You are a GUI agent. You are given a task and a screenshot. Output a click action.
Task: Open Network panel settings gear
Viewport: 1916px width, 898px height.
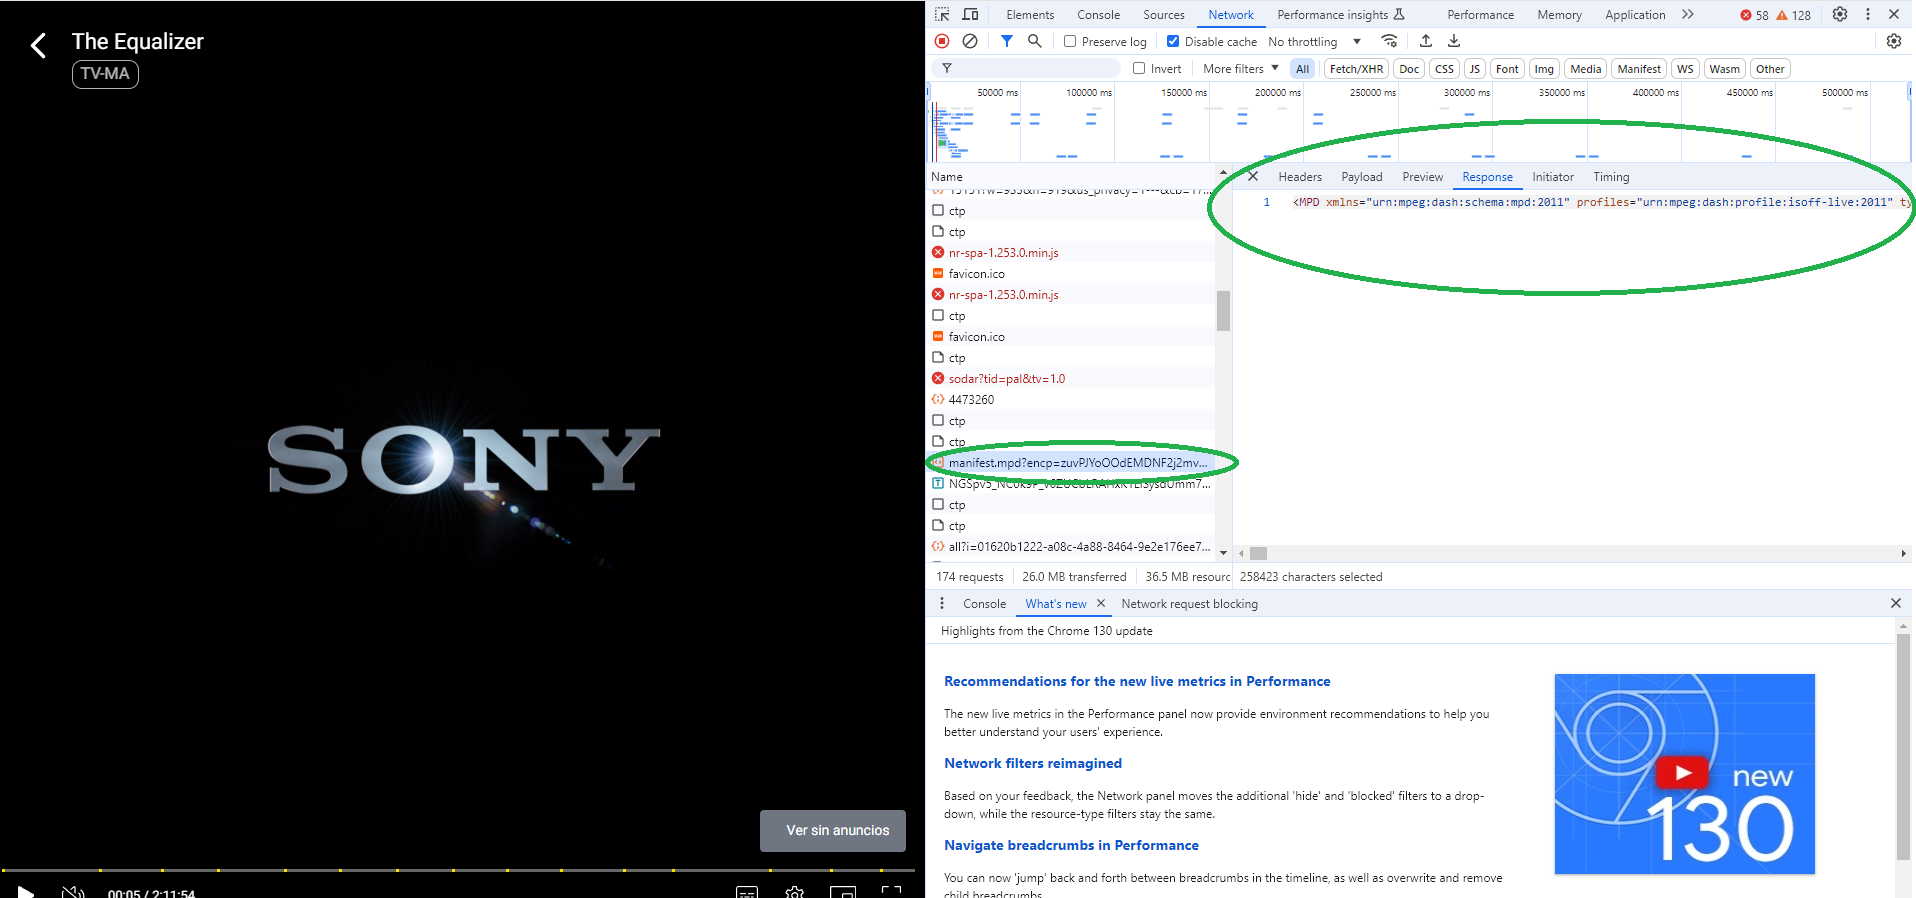[x=1894, y=41]
